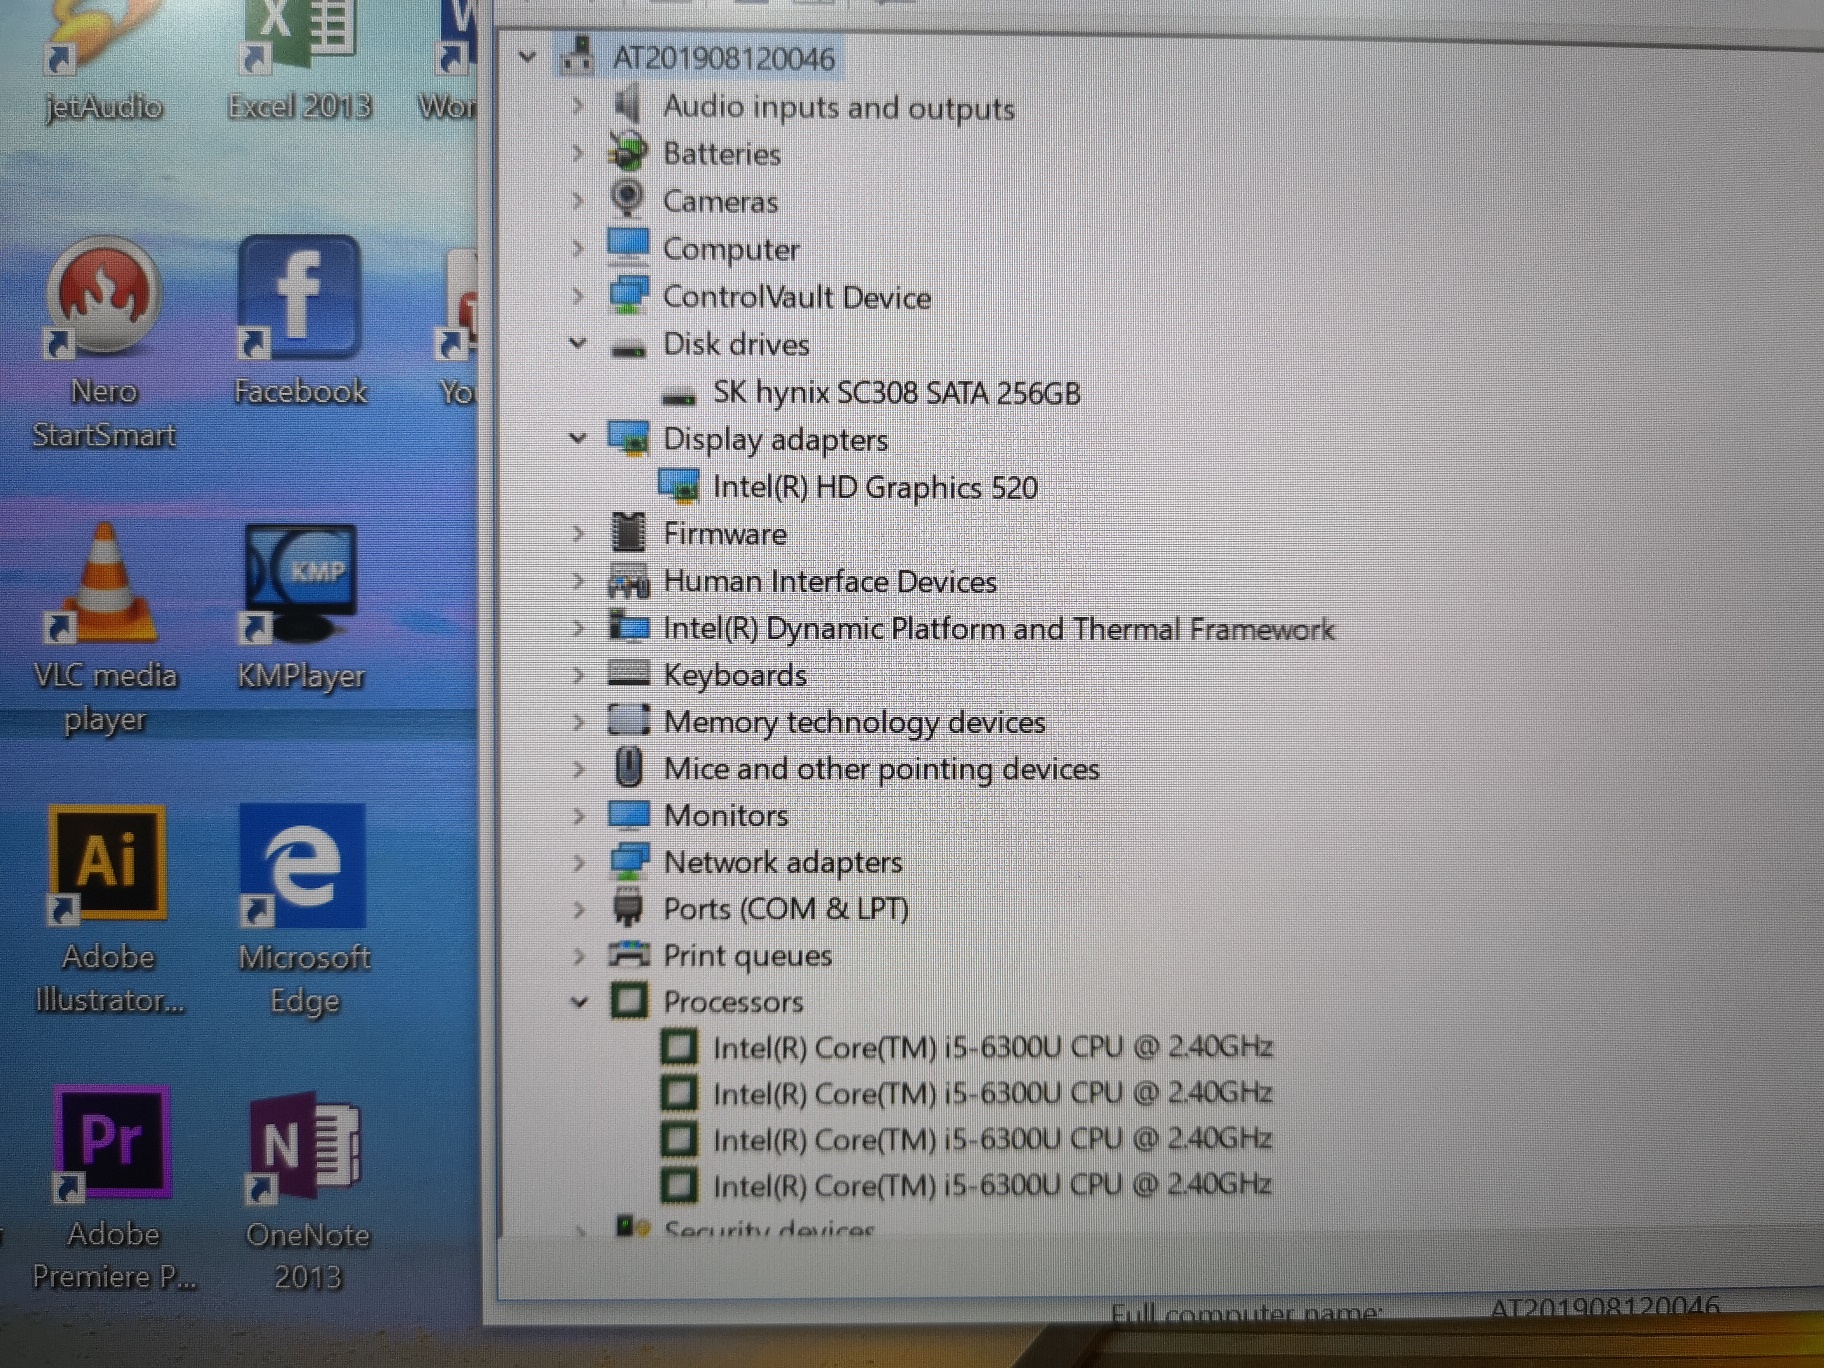The width and height of the screenshot is (1824, 1368).
Task: Collapse the Processors node
Action: pyautogui.click(x=579, y=1001)
